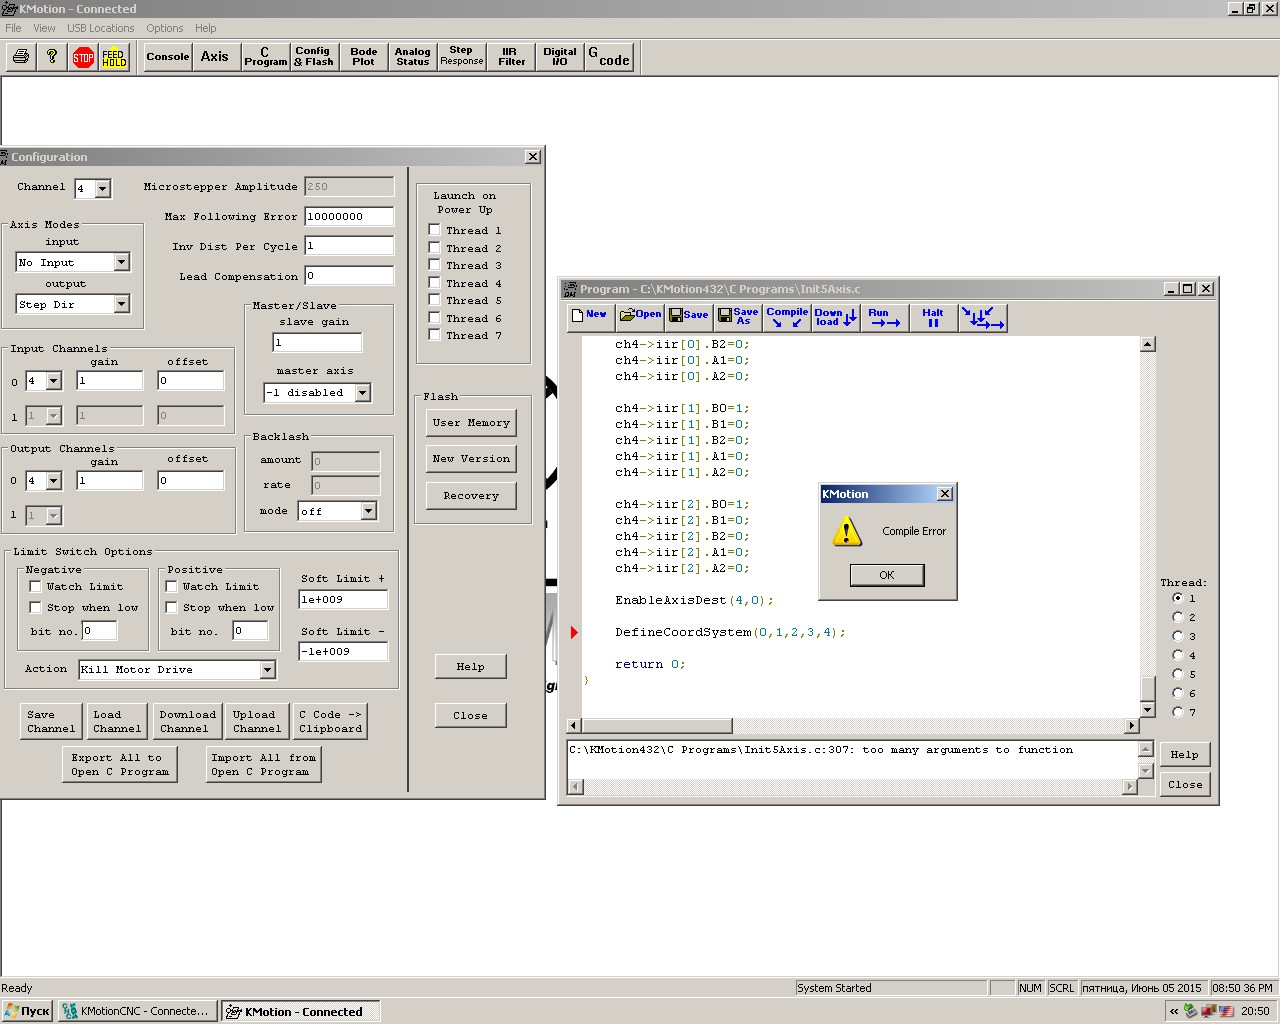Image resolution: width=1280 pixels, height=1024 pixels.
Task: Click the Save Channel button
Action: [x=50, y=721]
